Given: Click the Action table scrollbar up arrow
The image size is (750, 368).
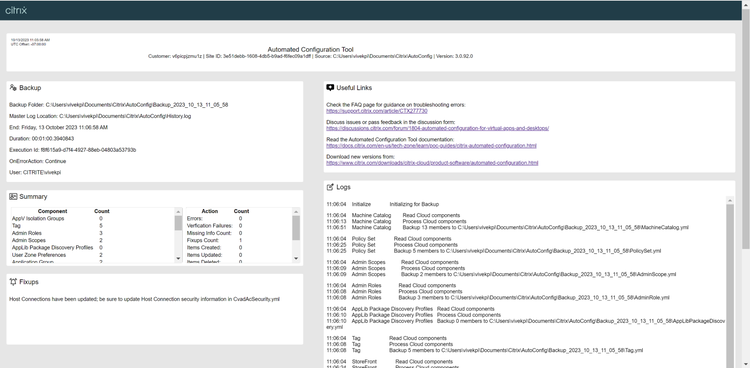Looking at the screenshot, I should coord(296,212).
